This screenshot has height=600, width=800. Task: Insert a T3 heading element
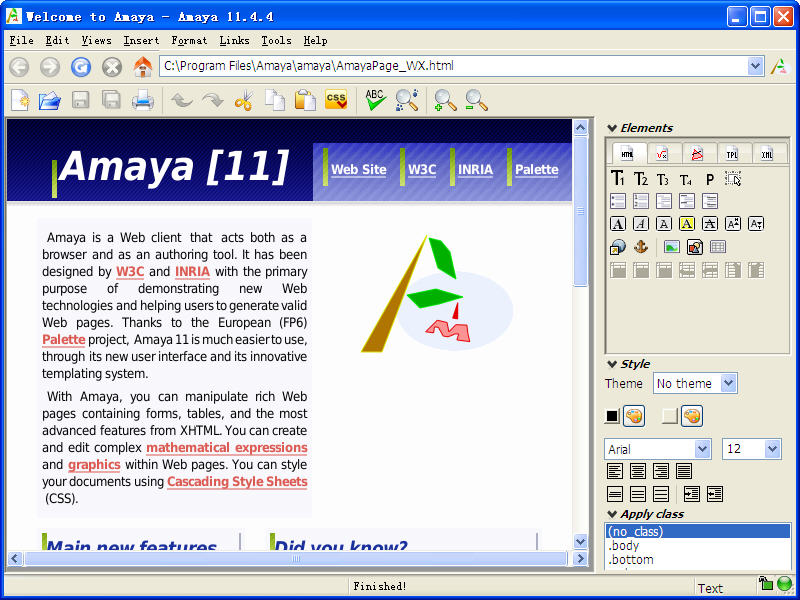(x=663, y=180)
